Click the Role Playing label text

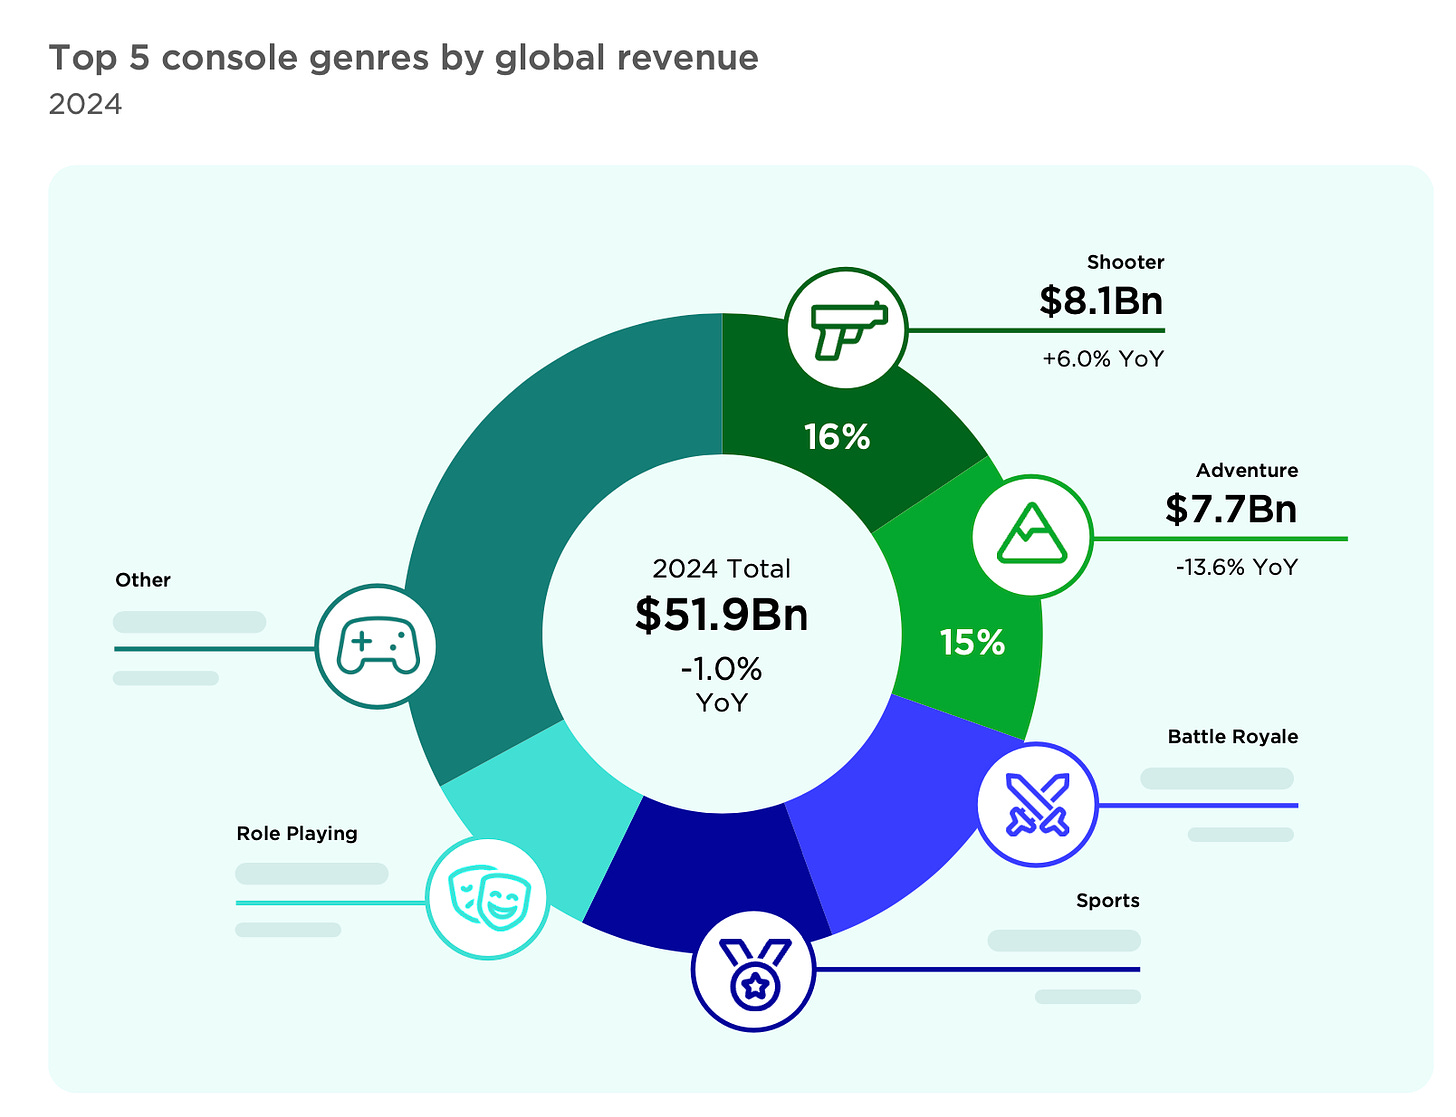coord(297,834)
